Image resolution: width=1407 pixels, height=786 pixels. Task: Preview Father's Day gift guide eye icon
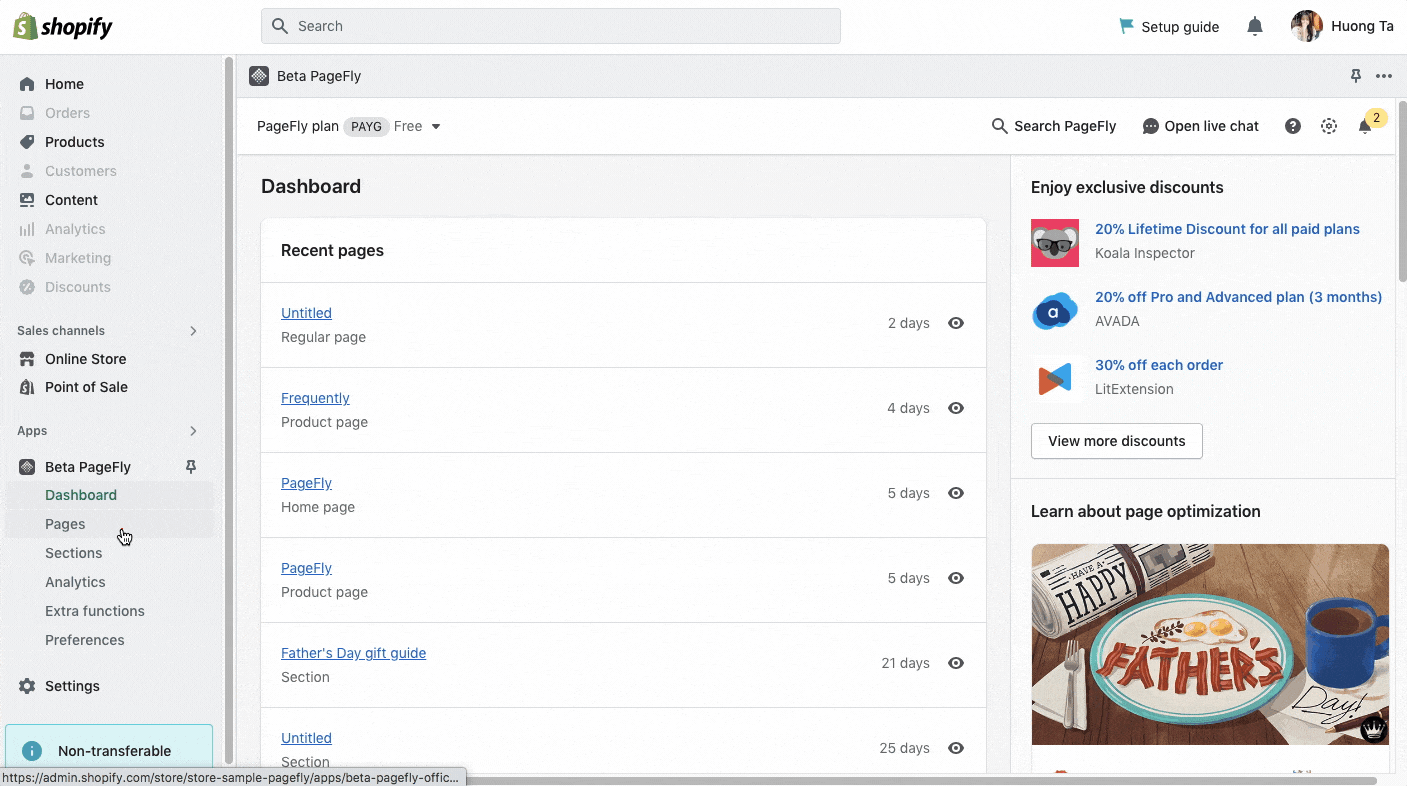956,663
